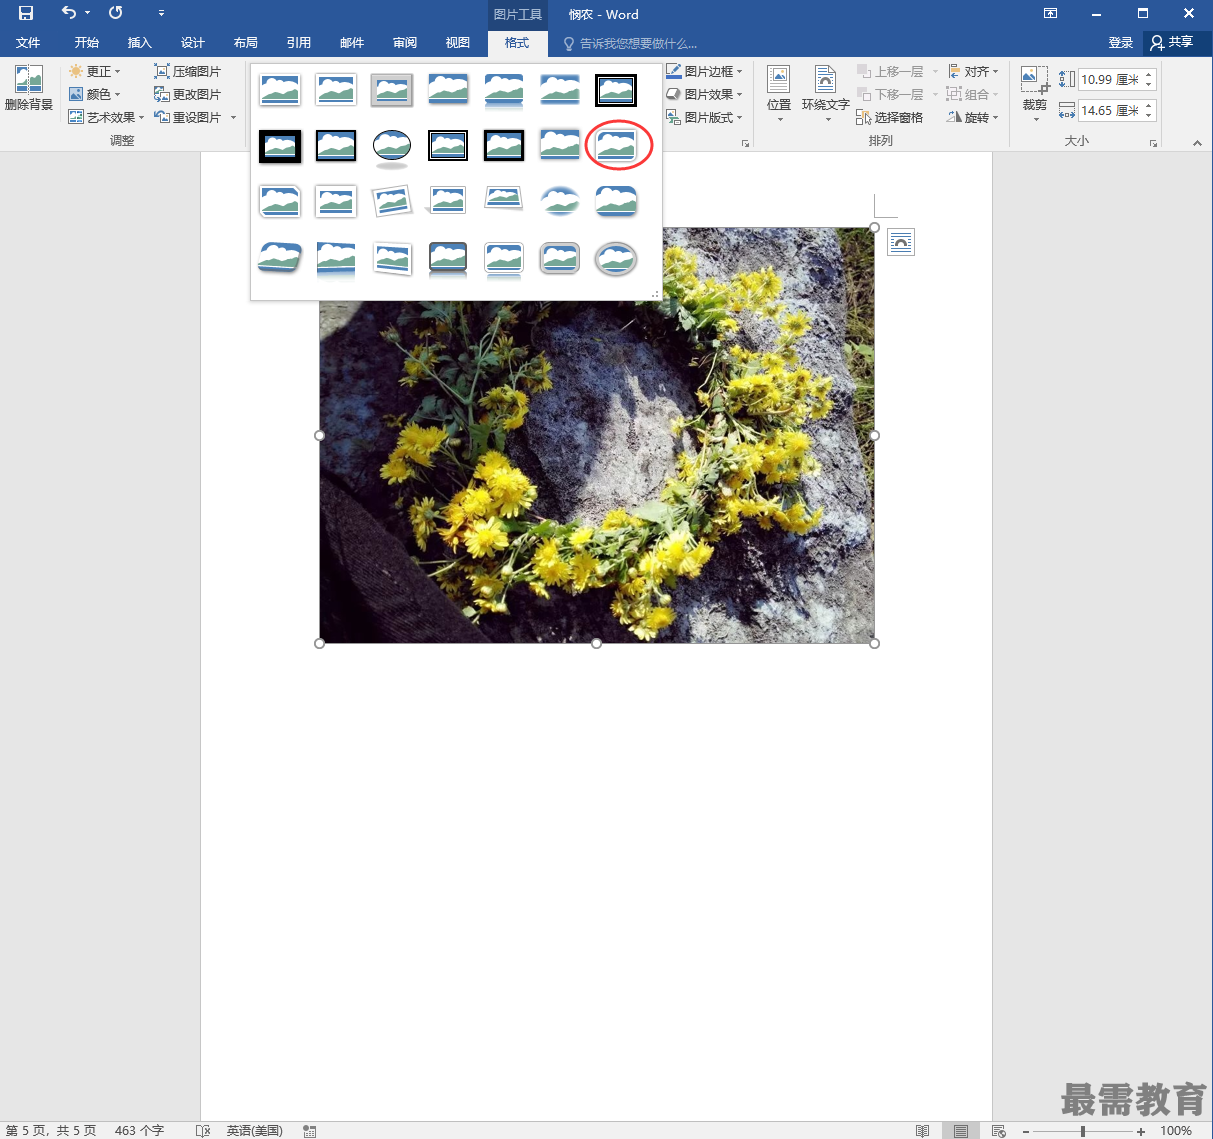This screenshot has height=1139, width=1213.
Task: Click the picture width field 14.65 厘米
Action: click(1110, 110)
